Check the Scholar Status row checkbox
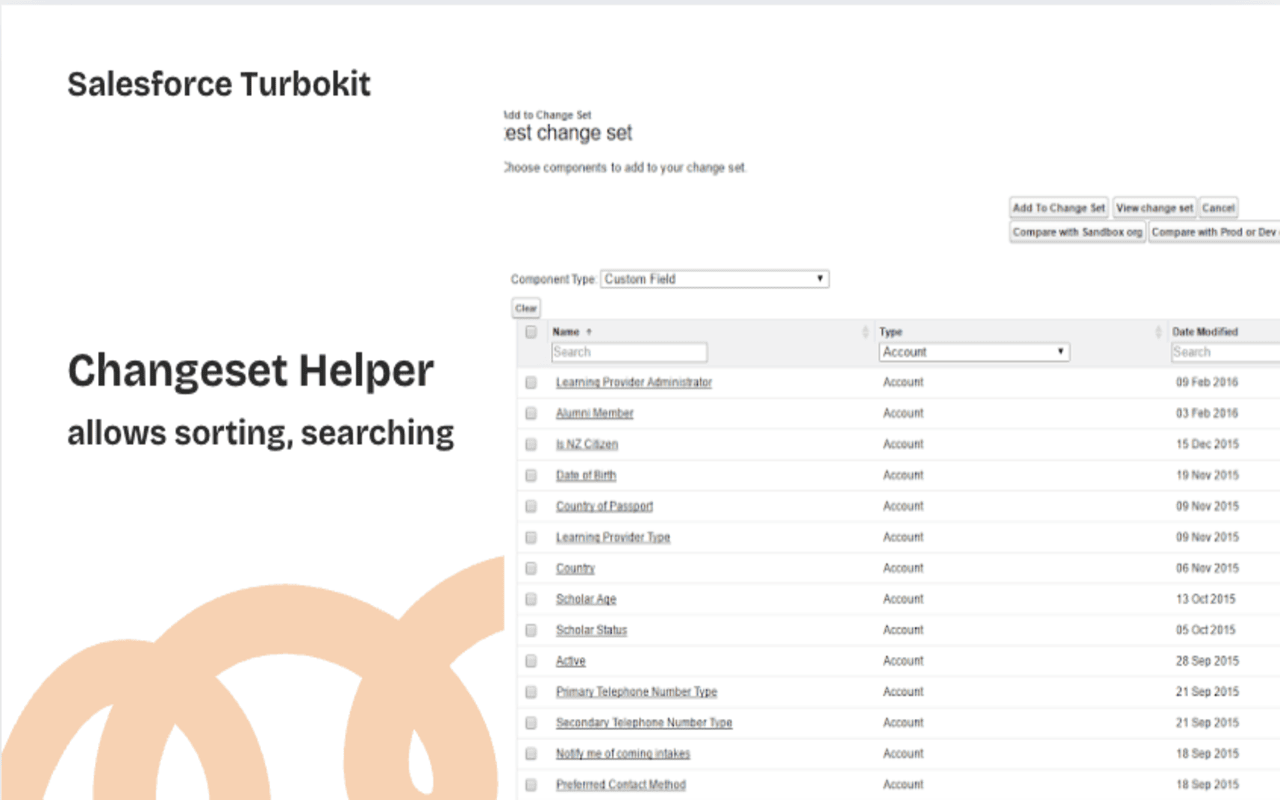This screenshot has width=1280, height=800. coord(531,631)
